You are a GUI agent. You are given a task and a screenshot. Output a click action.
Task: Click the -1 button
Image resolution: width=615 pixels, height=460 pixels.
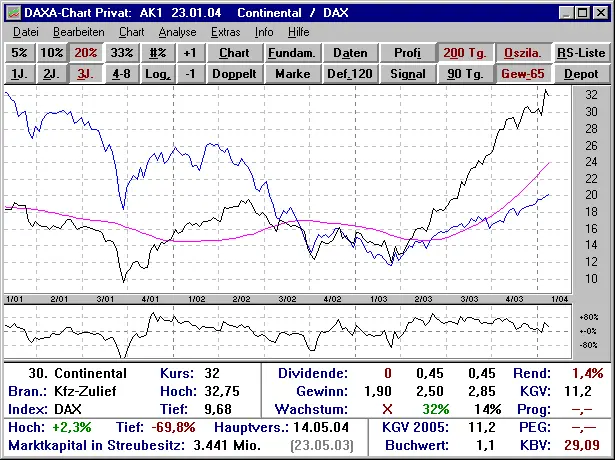(190, 74)
